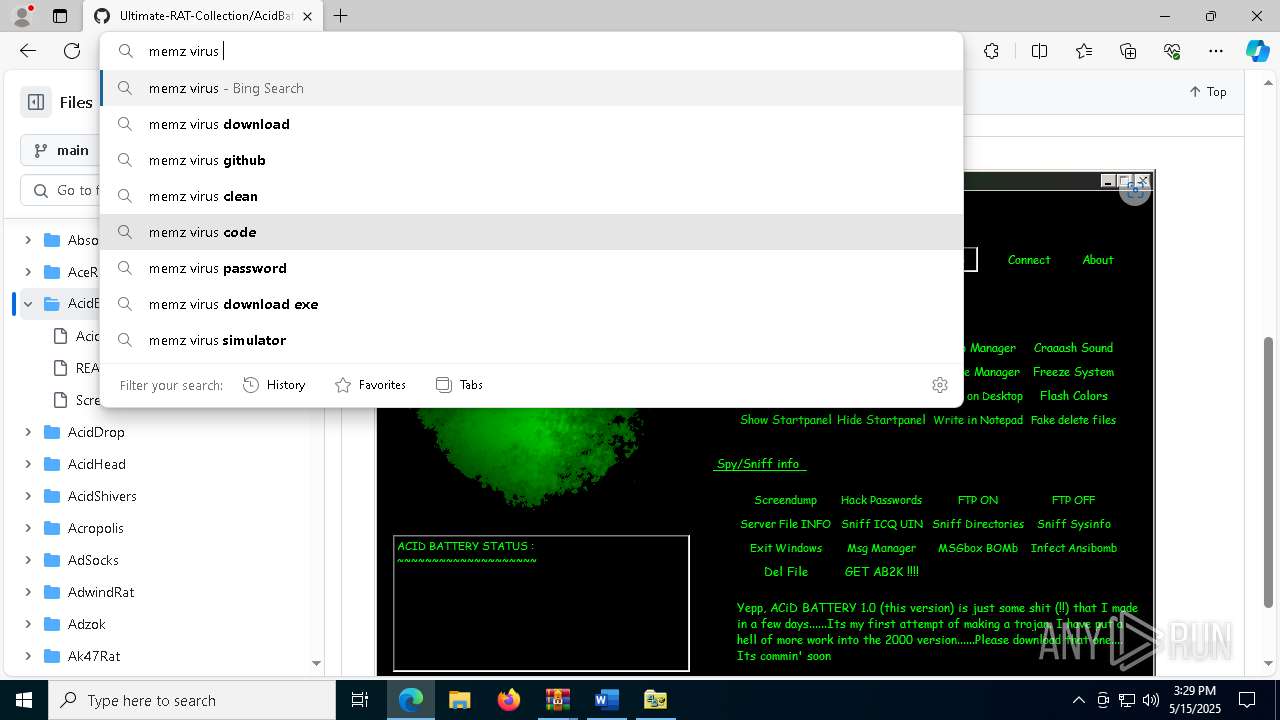Click Connect in the AcidBattery screenshot
Viewport: 1280px width, 720px height.
tap(1029, 260)
